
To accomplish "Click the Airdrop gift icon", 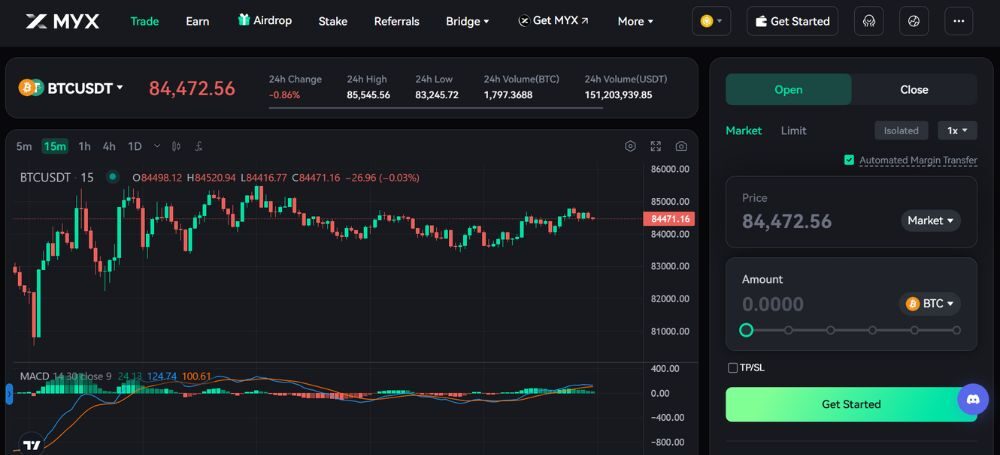I will (x=244, y=20).
